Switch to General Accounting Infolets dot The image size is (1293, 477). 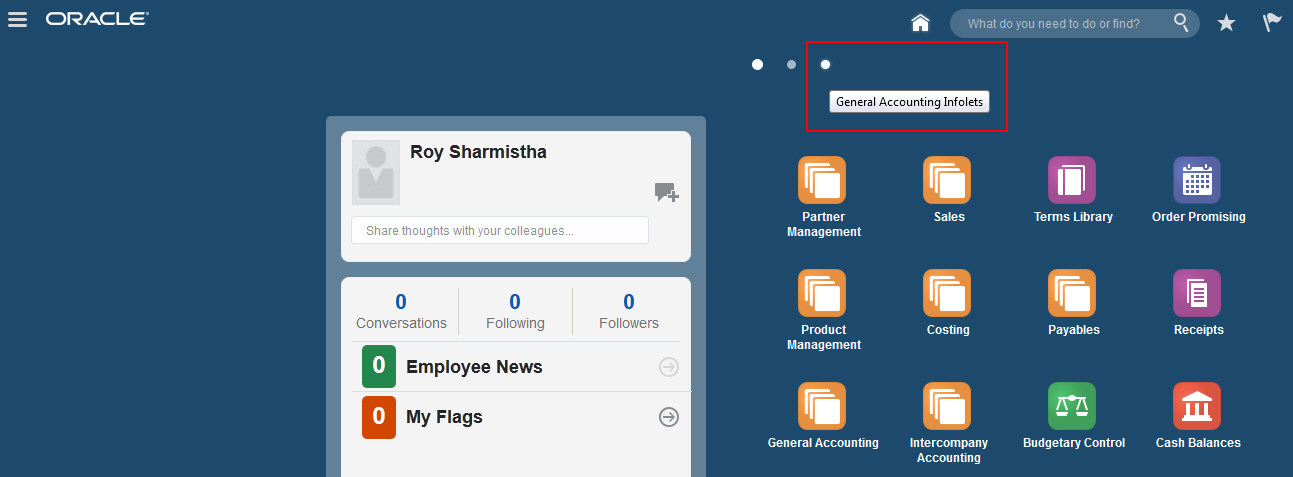pyautogui.click(x=825, y=65)
